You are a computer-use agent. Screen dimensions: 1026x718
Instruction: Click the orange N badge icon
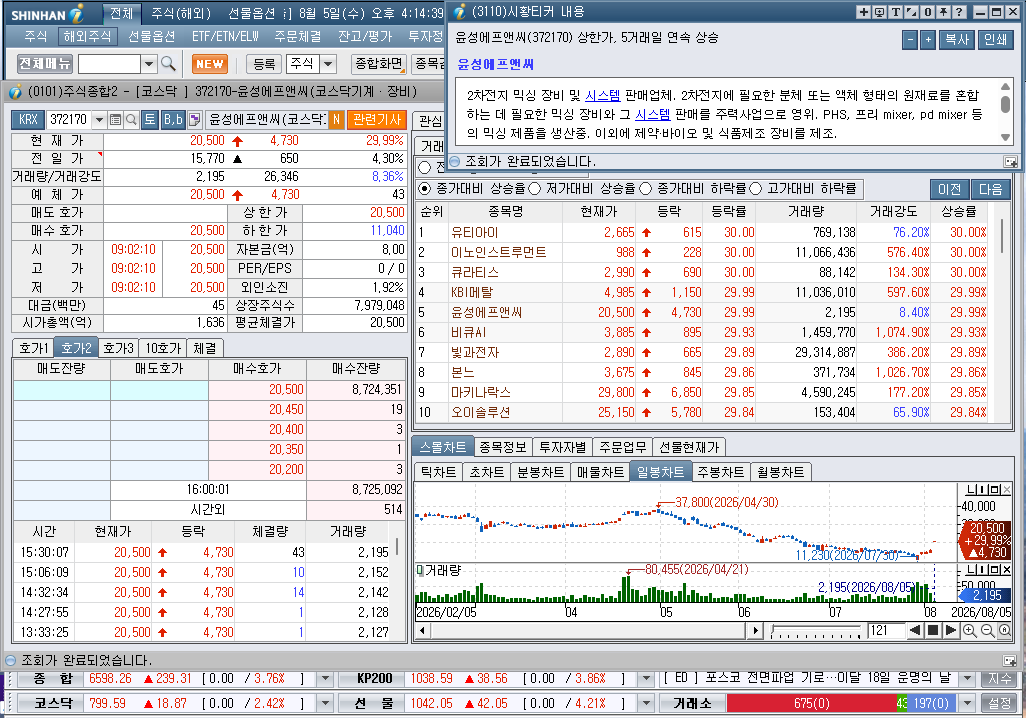[336, 119]
